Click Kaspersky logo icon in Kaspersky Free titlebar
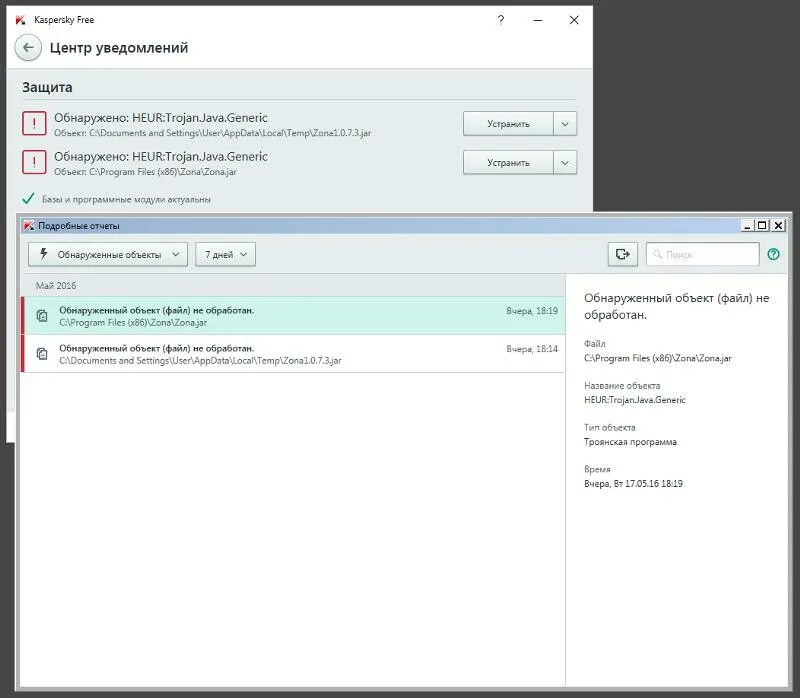 20,20
